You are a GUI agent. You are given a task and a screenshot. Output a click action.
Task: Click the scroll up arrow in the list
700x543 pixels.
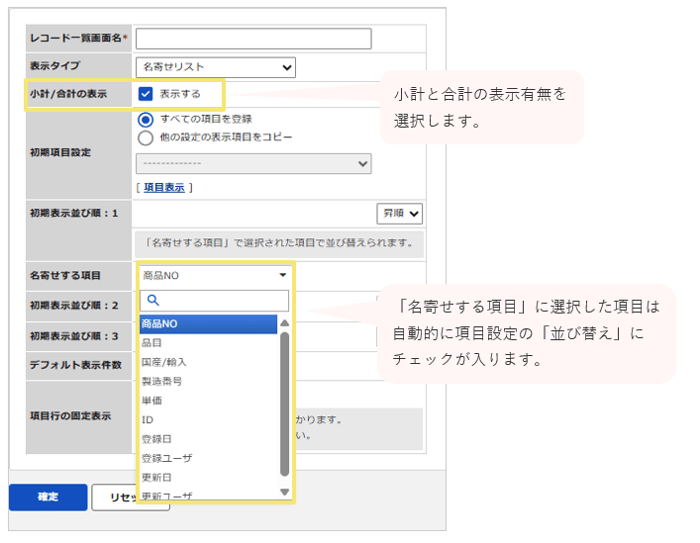(x=284, y=322)
